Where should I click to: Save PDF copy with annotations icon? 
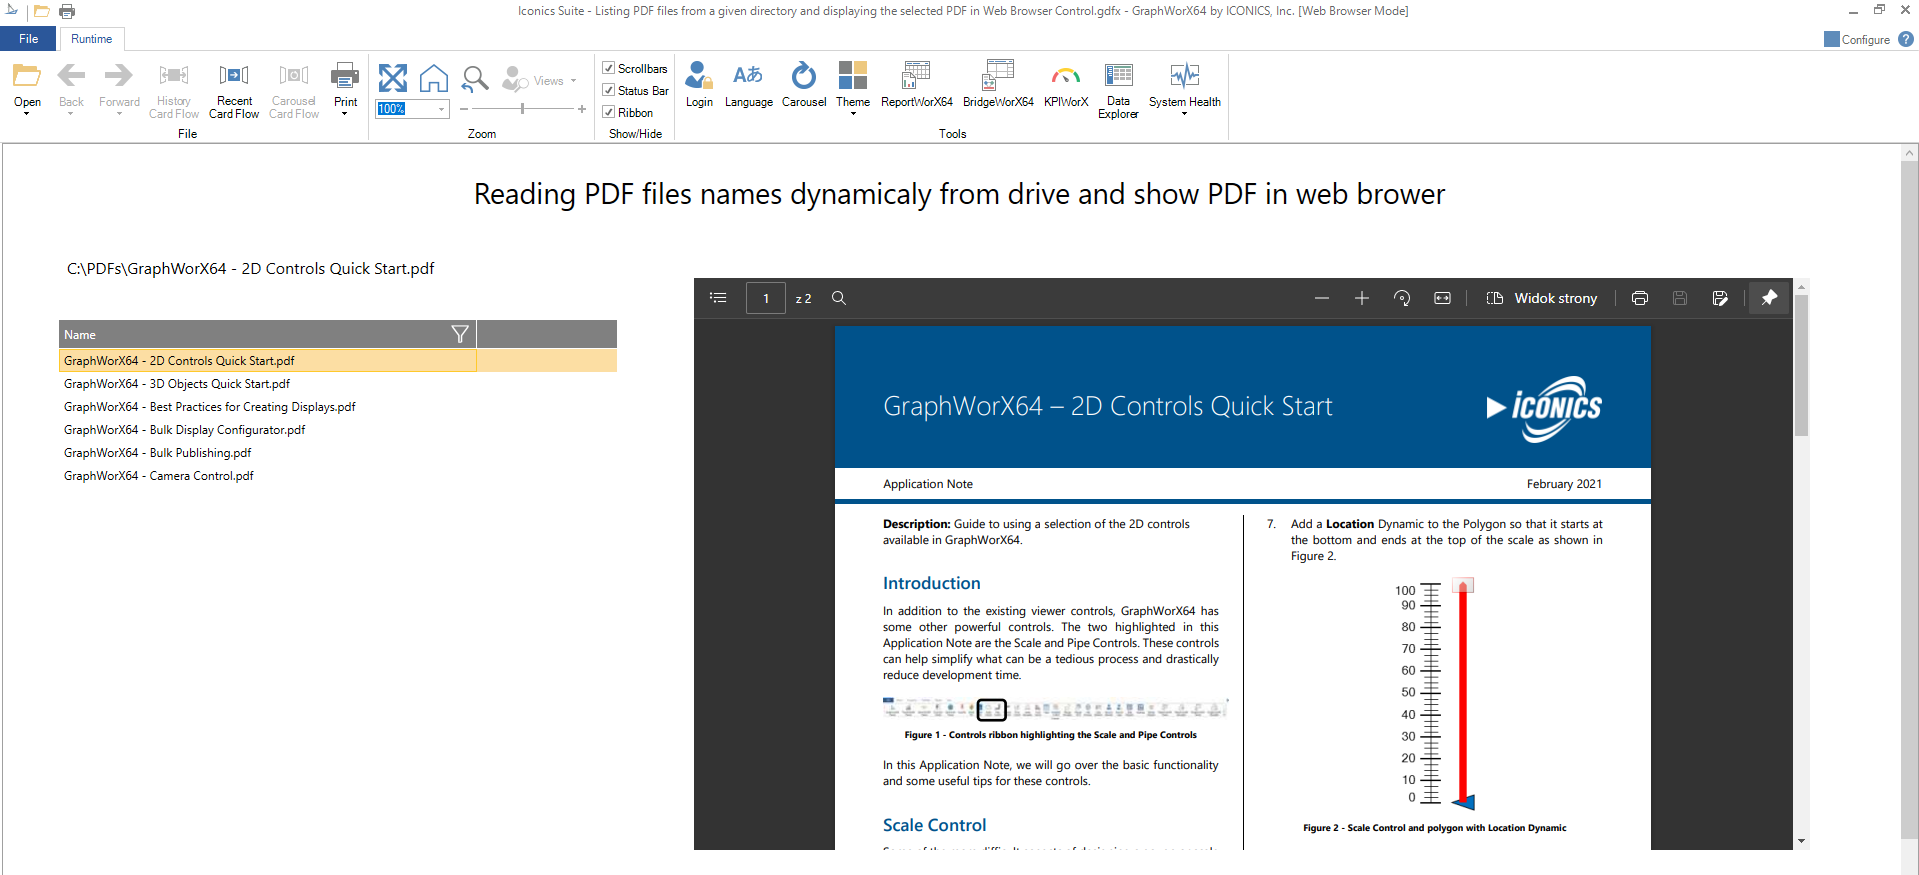click(1720, 298)
